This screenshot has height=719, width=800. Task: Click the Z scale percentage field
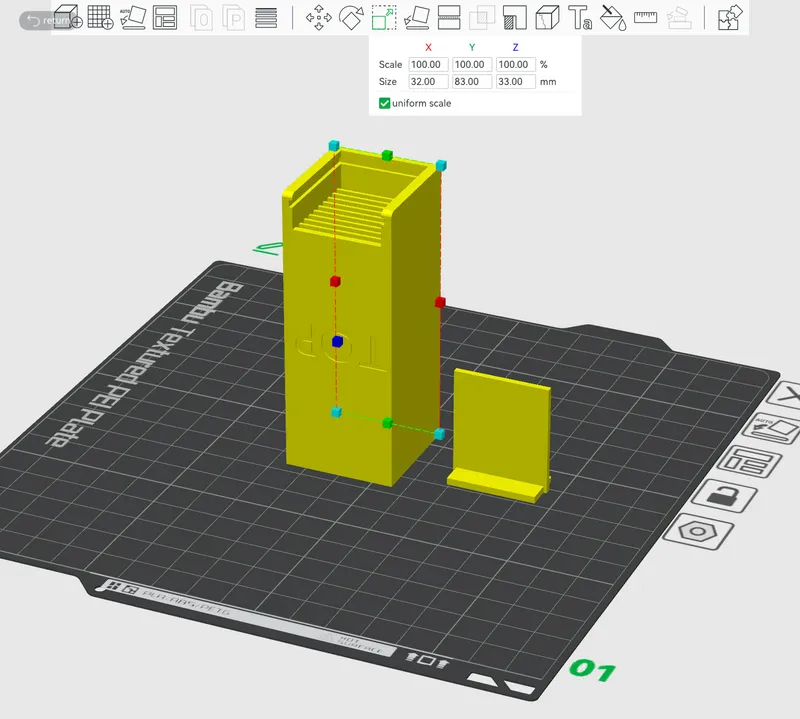point(516,64)
